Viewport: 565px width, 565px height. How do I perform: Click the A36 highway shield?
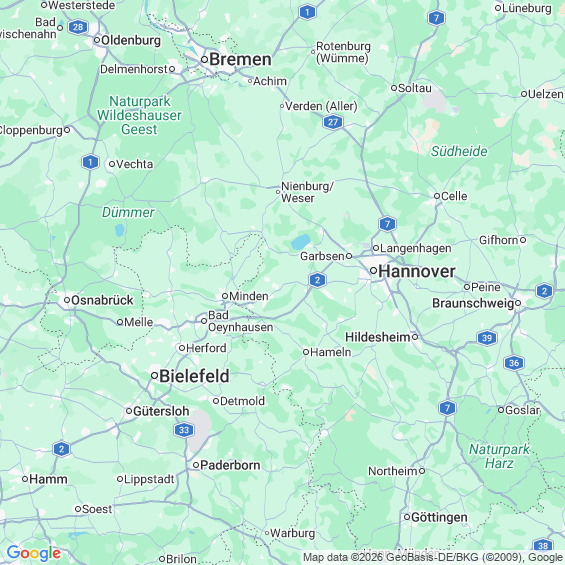pos(514,363)
